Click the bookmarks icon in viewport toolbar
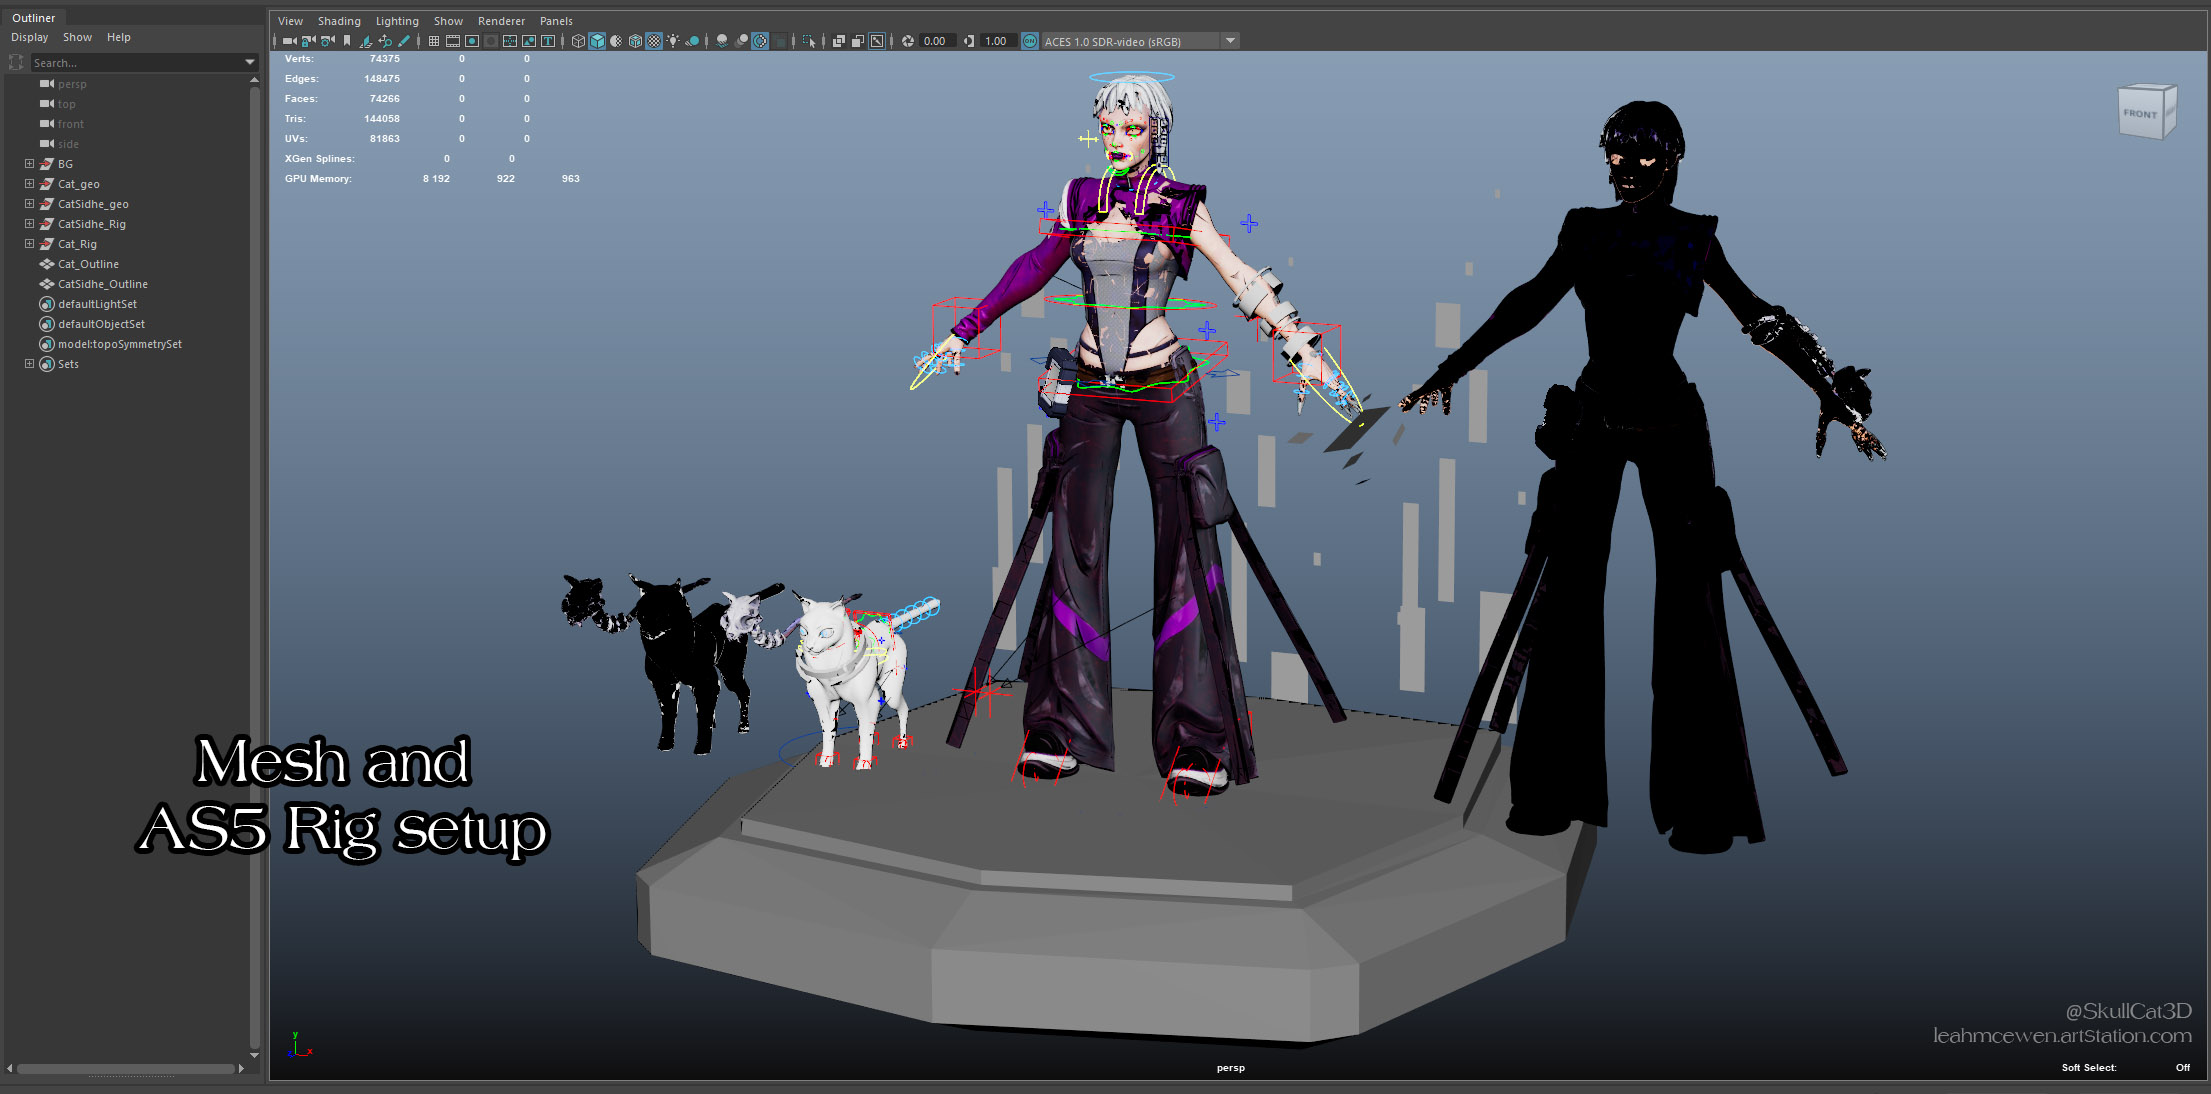The height and width of the screenshot is (1094, 2211). click(x=347, y=41)
